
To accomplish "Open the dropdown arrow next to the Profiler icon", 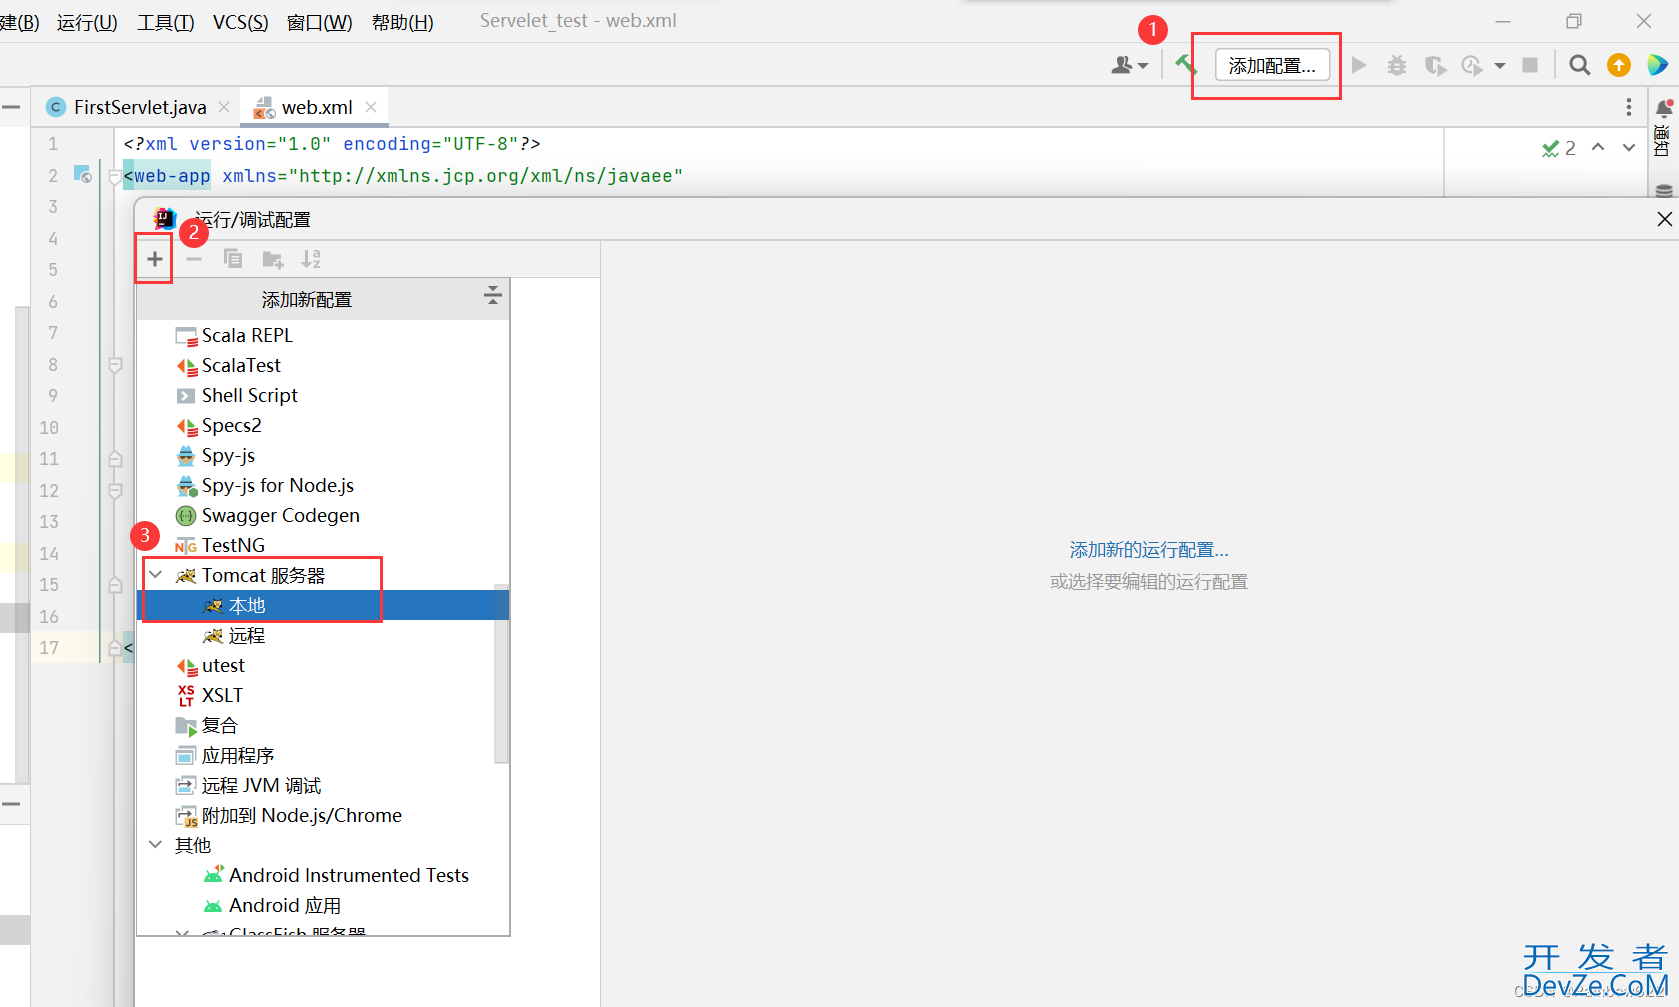I will [1499, 66].
